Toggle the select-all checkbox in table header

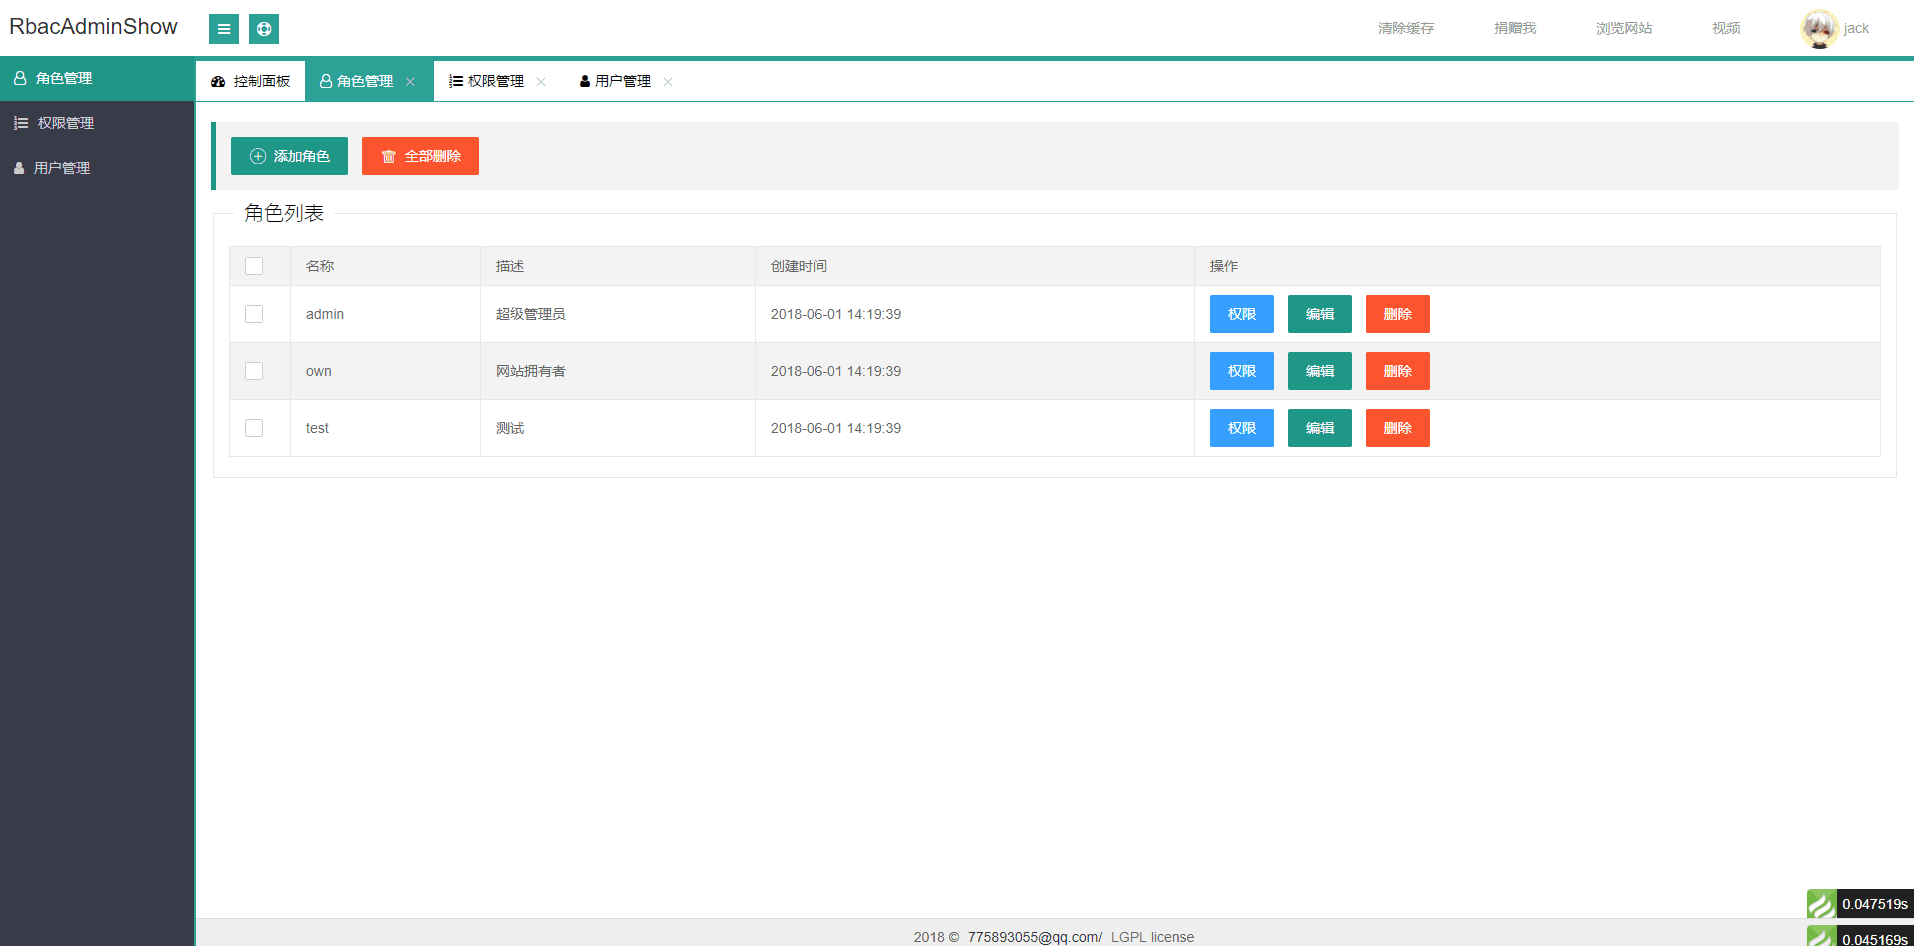254,266
